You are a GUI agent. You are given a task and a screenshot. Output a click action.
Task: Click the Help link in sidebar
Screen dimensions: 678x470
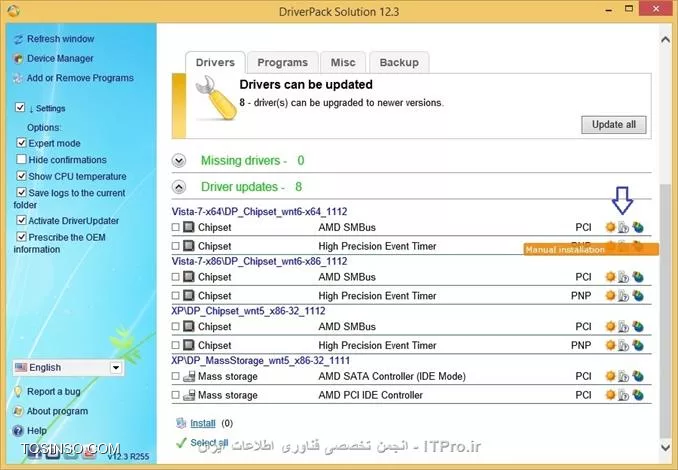[37, 431]
